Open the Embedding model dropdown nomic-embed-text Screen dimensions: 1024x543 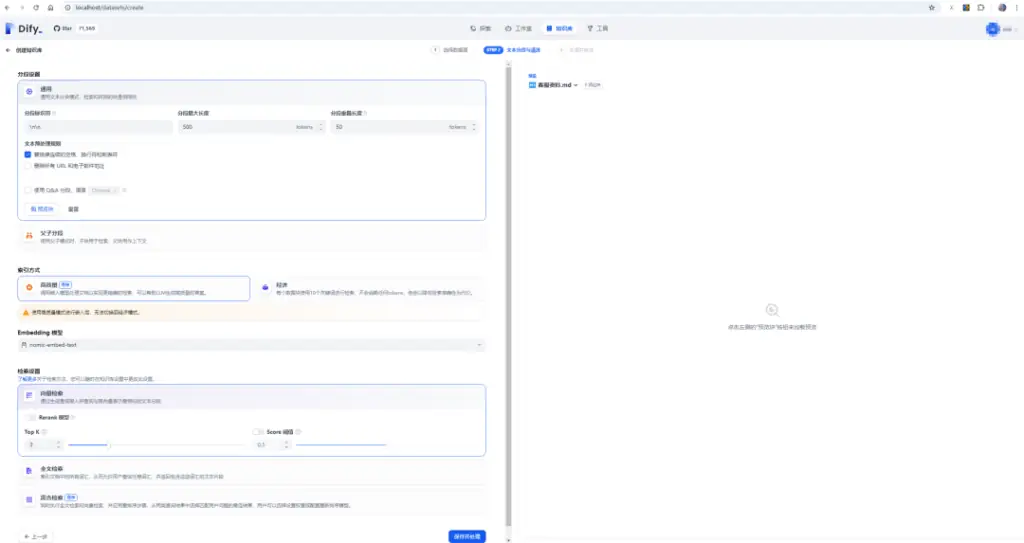pos(251,345)
